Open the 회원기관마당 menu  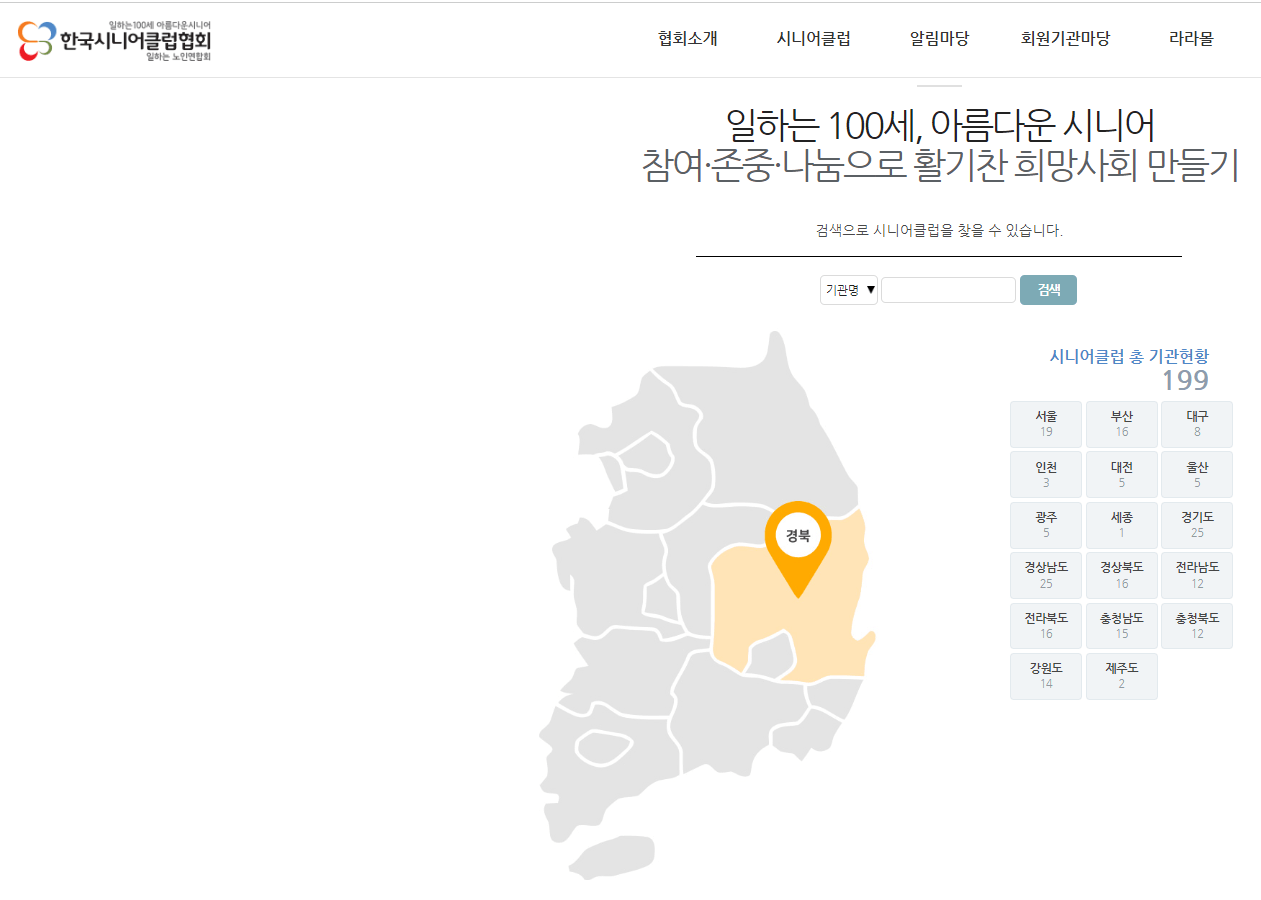(1065, 39)
